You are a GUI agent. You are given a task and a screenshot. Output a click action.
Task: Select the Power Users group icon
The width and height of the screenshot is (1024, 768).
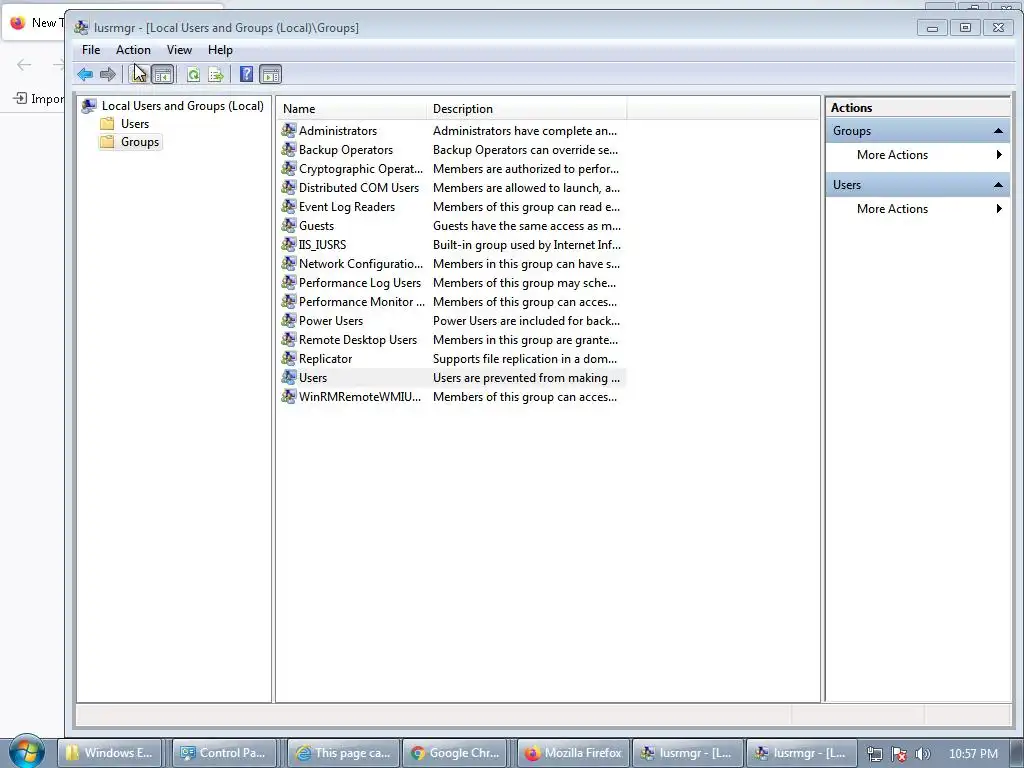289,321
